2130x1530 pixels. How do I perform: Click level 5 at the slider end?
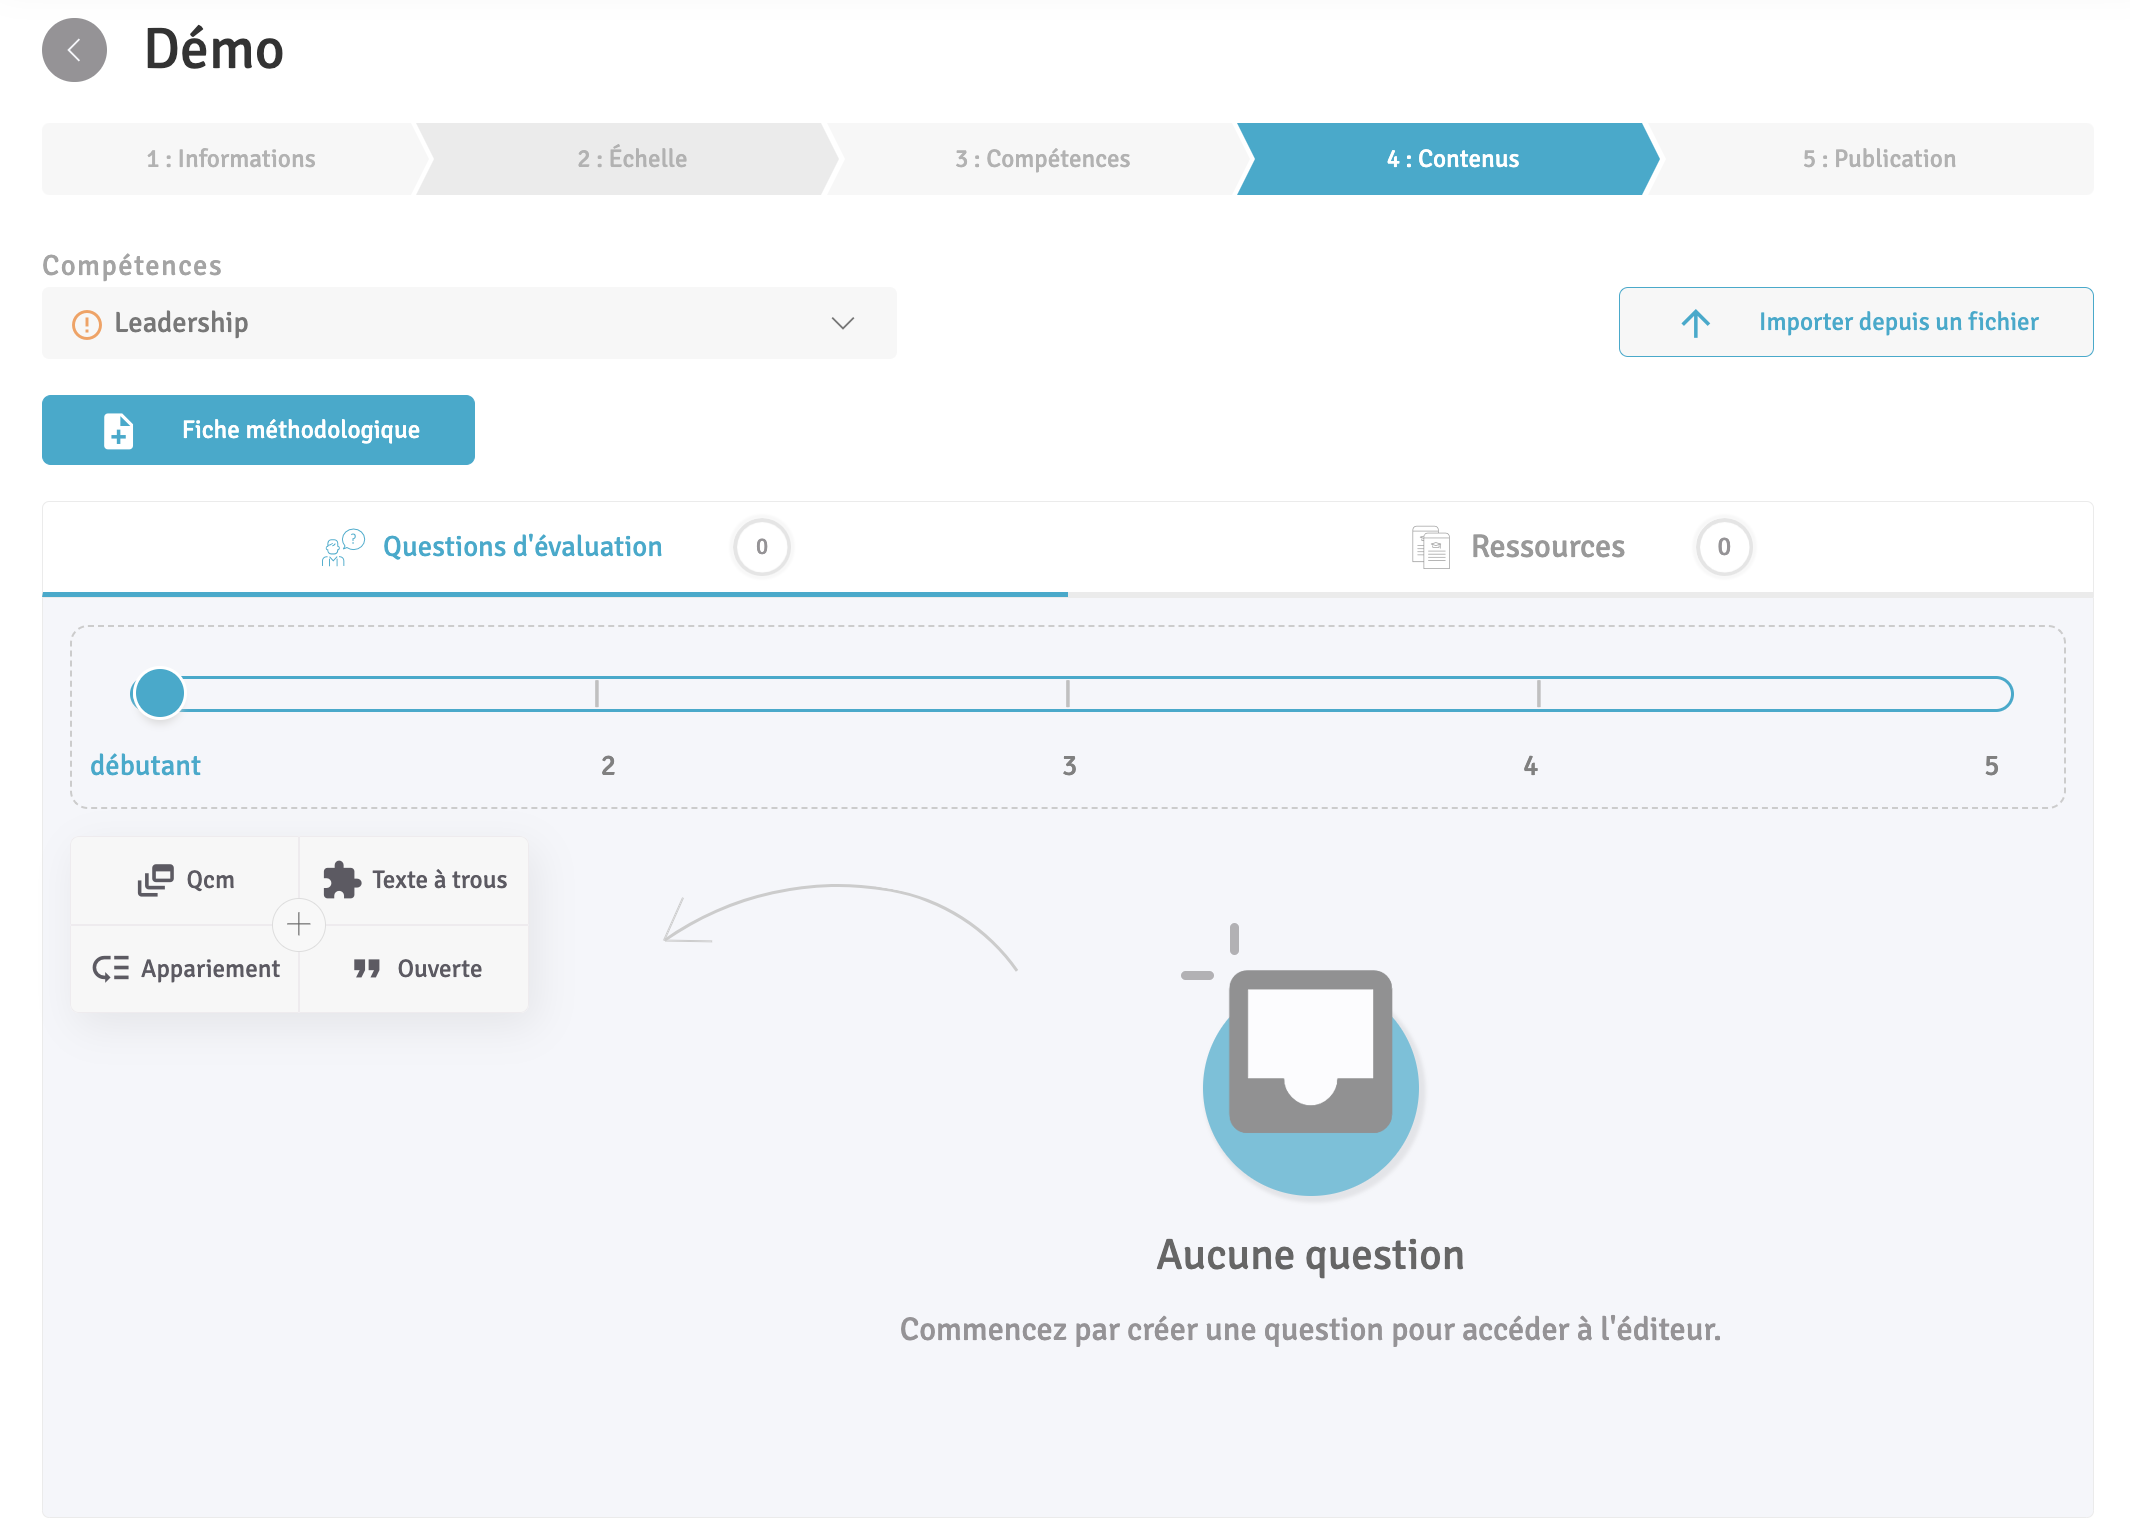pos(1990,694)
